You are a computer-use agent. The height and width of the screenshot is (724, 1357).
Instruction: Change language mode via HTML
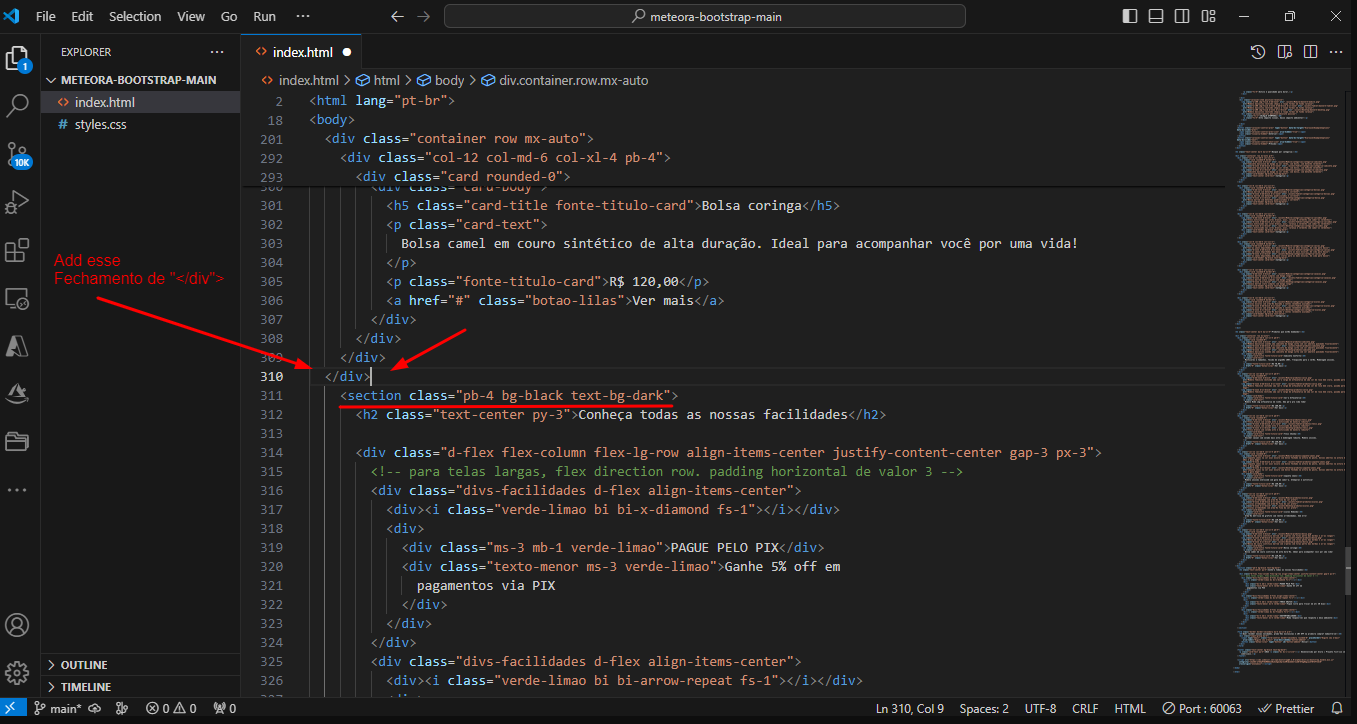(1130, 709)
